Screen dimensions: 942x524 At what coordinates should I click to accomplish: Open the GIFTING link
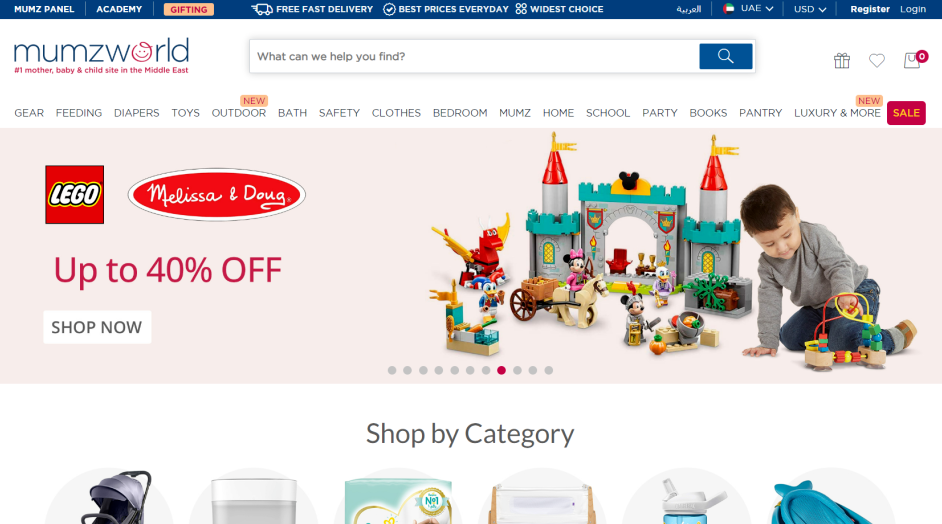(x=189, y=9)
